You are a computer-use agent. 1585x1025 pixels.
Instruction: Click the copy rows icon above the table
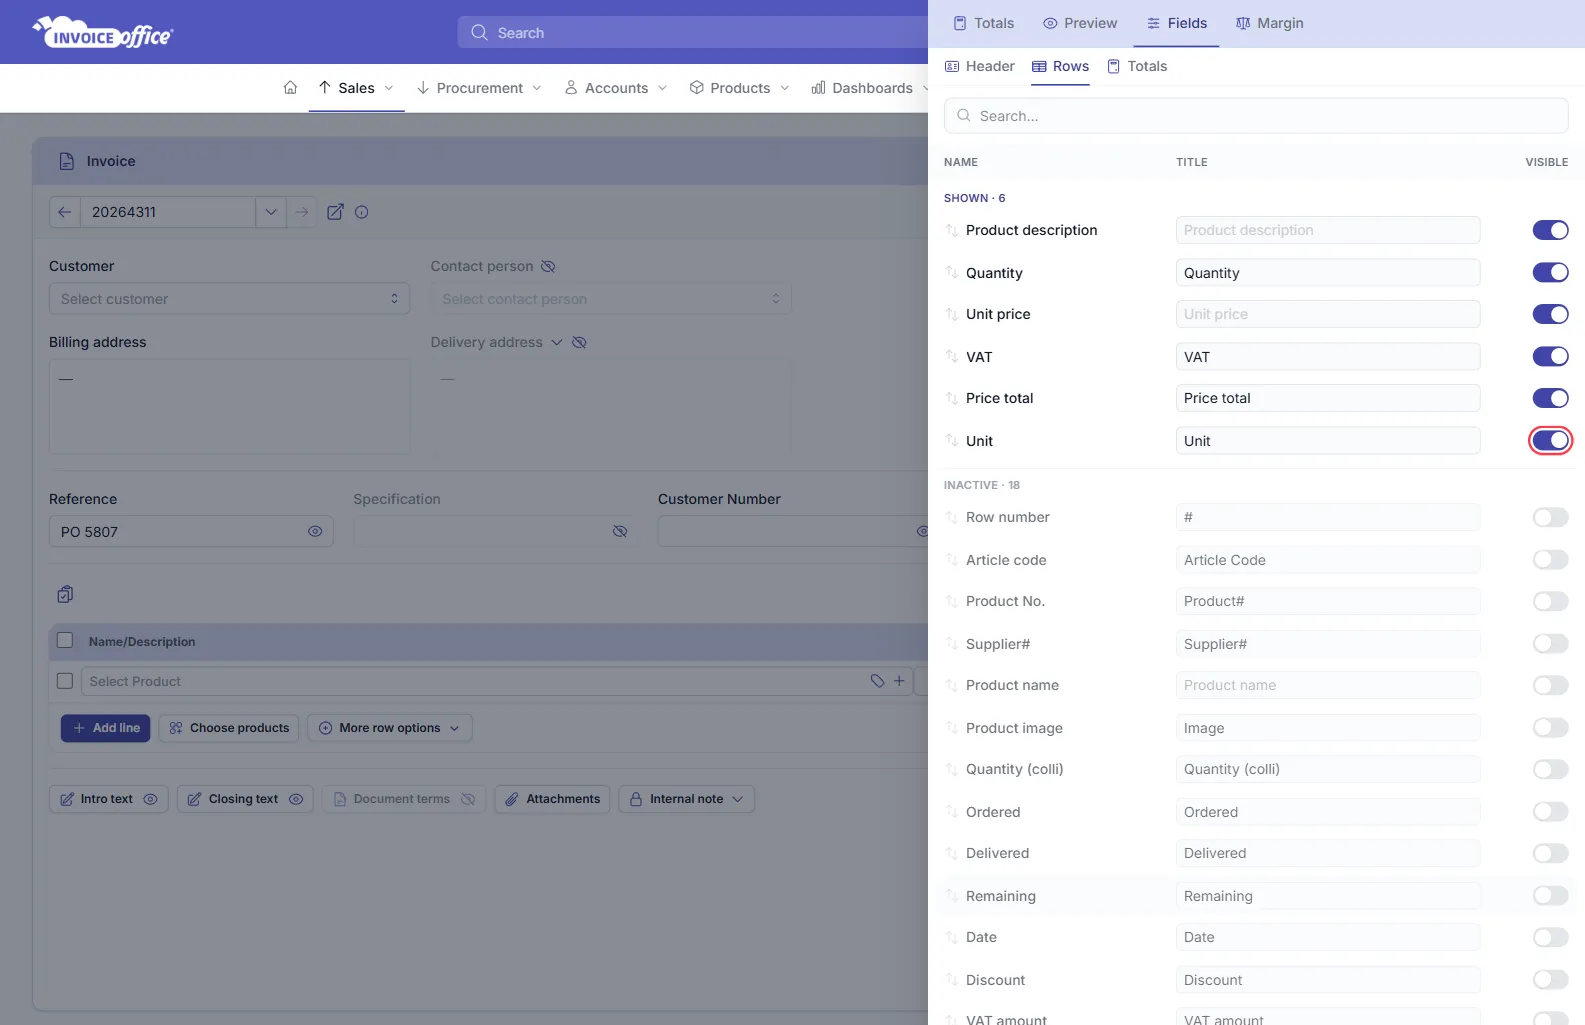[x=65, y=594]
